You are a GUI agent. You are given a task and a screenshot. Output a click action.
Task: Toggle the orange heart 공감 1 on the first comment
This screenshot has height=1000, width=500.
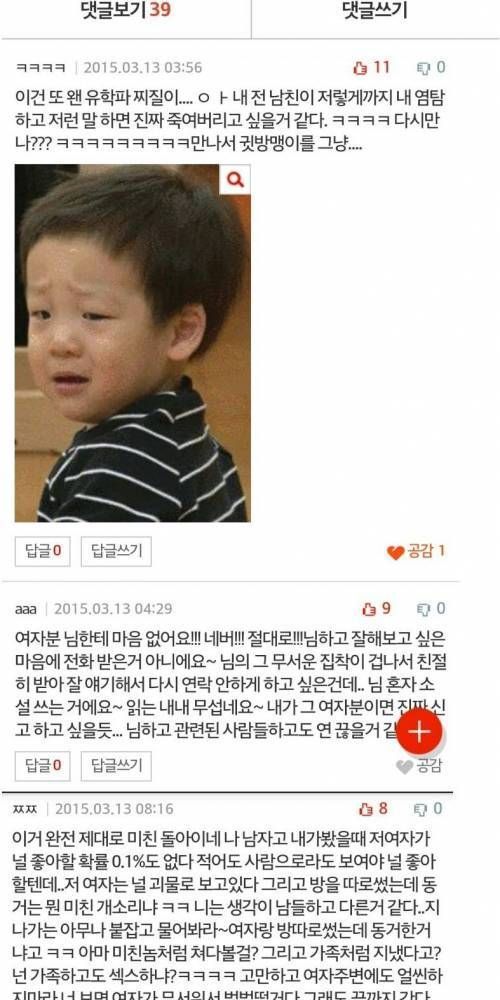tap(416, 552)
